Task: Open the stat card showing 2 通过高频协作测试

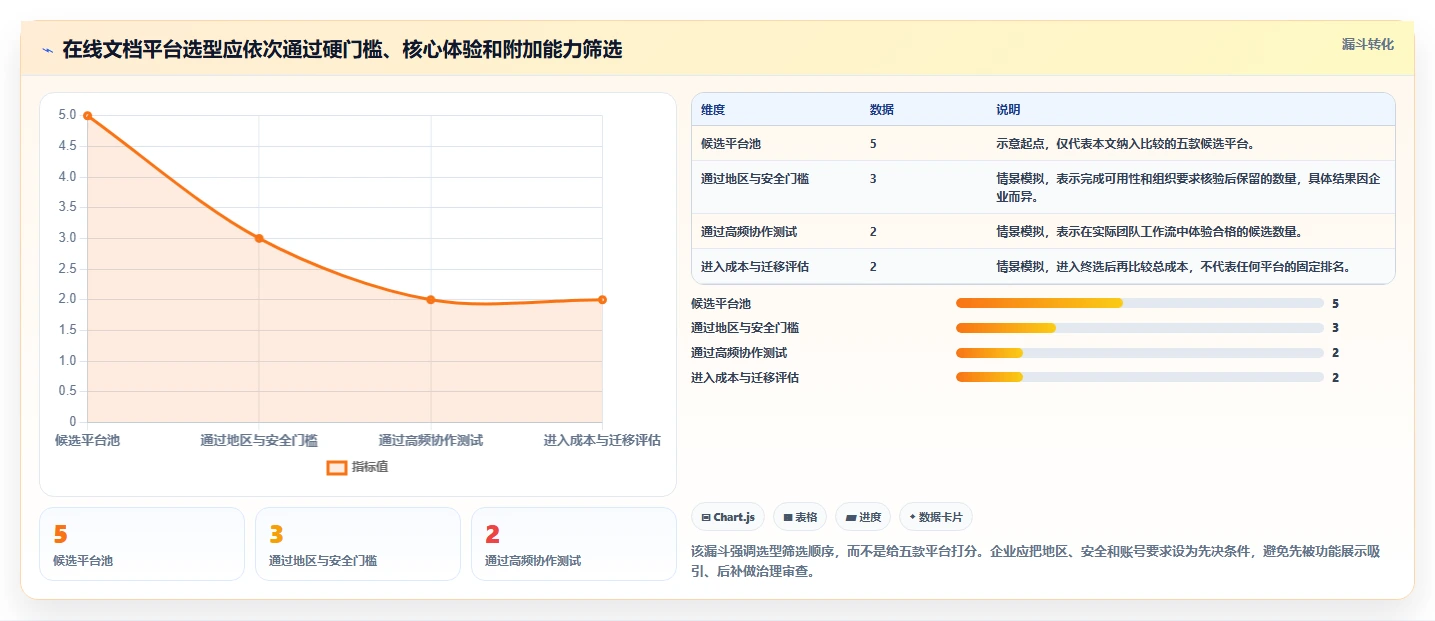Action: coord(574,544)
